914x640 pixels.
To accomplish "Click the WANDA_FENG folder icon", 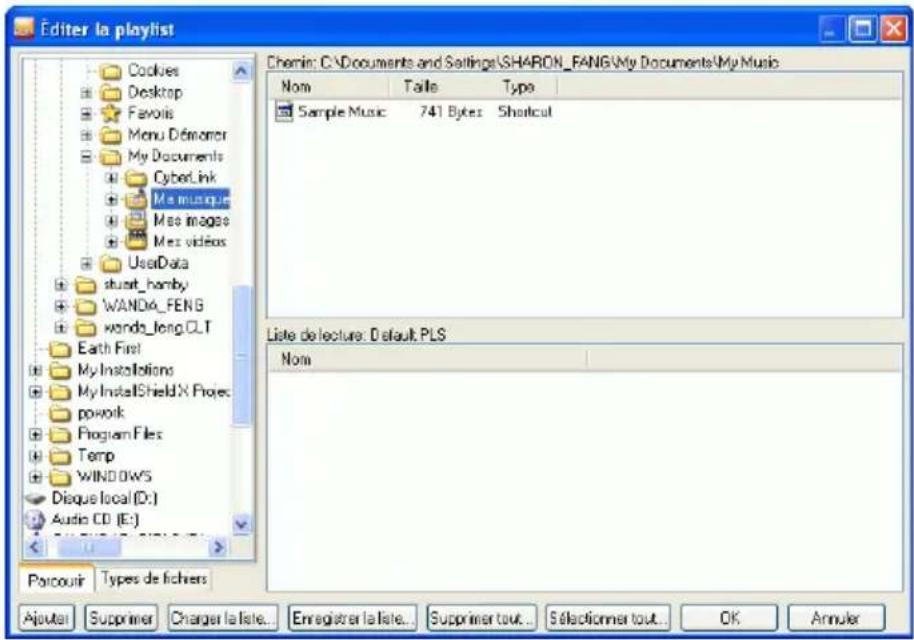I will coord(86,306).
